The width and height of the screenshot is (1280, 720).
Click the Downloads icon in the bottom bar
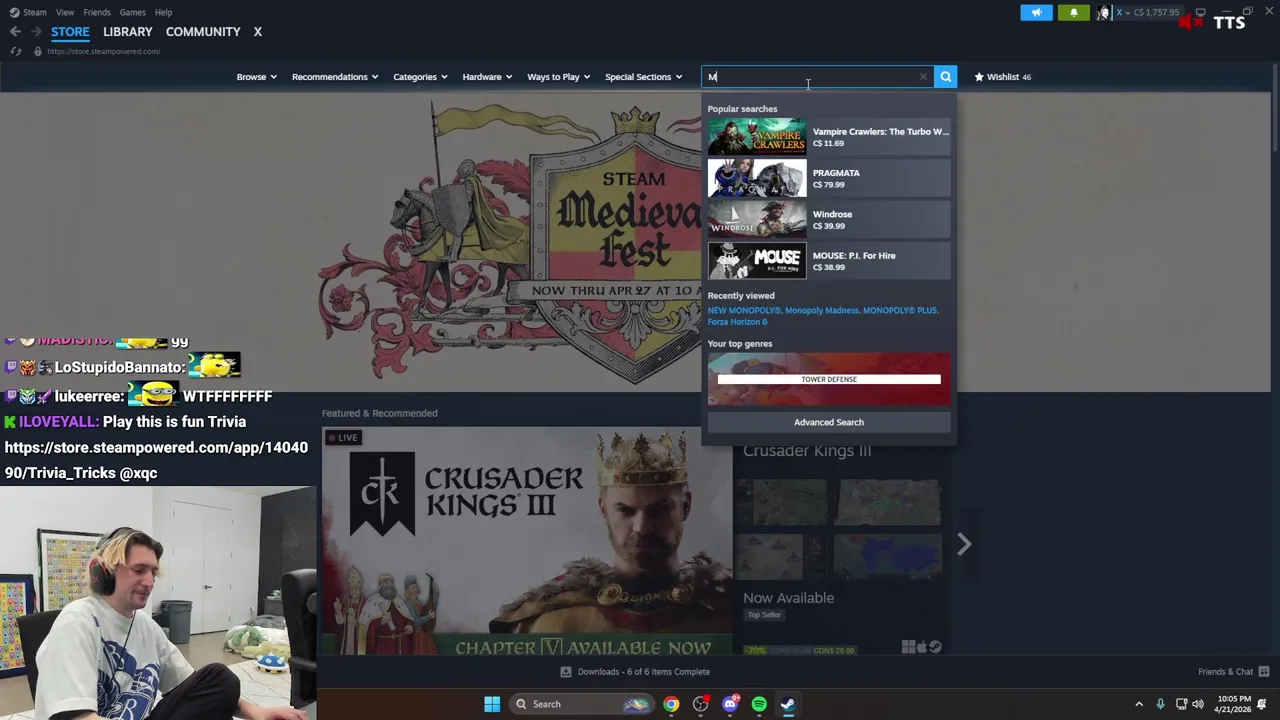click(566, 672)
